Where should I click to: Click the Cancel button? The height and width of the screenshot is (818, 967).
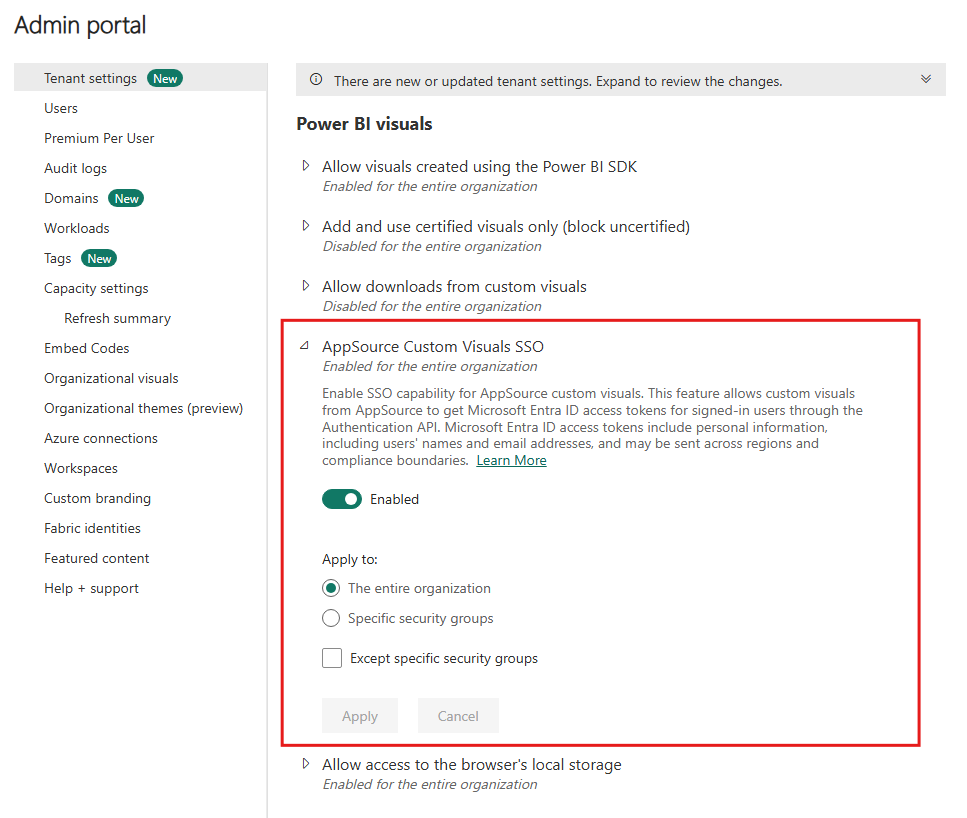coord(457,715)
